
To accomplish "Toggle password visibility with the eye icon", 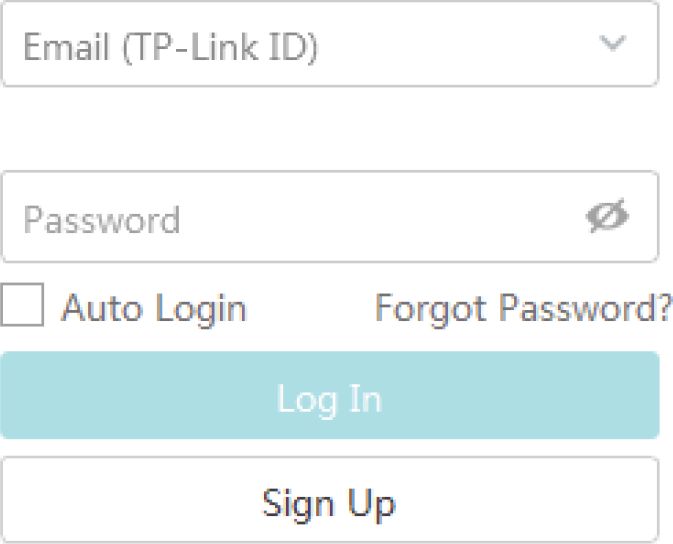I will [x=607, y=217].
